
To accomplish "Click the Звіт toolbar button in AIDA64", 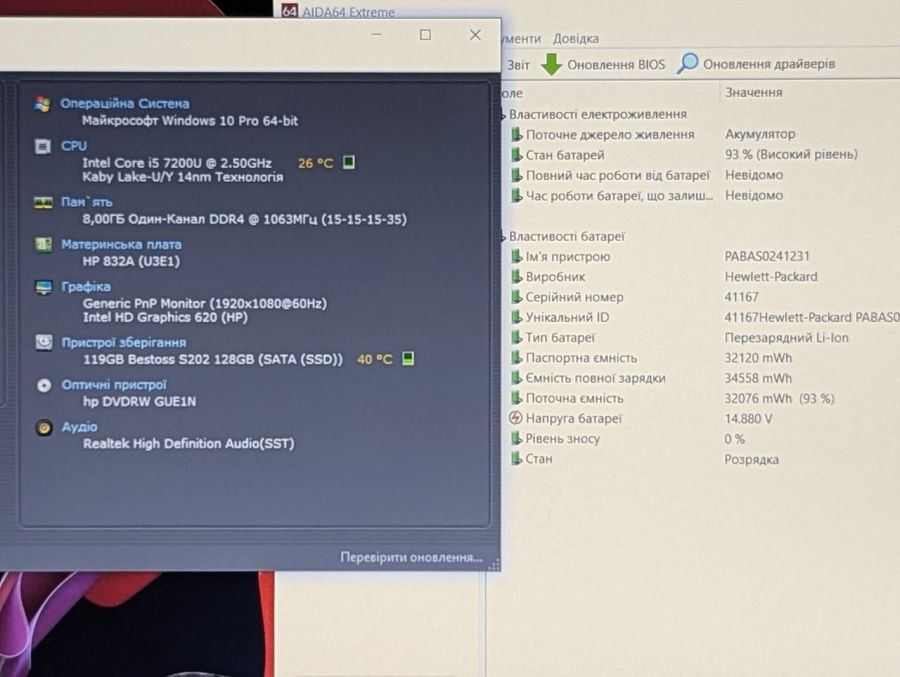I will (x=518, y=65).
